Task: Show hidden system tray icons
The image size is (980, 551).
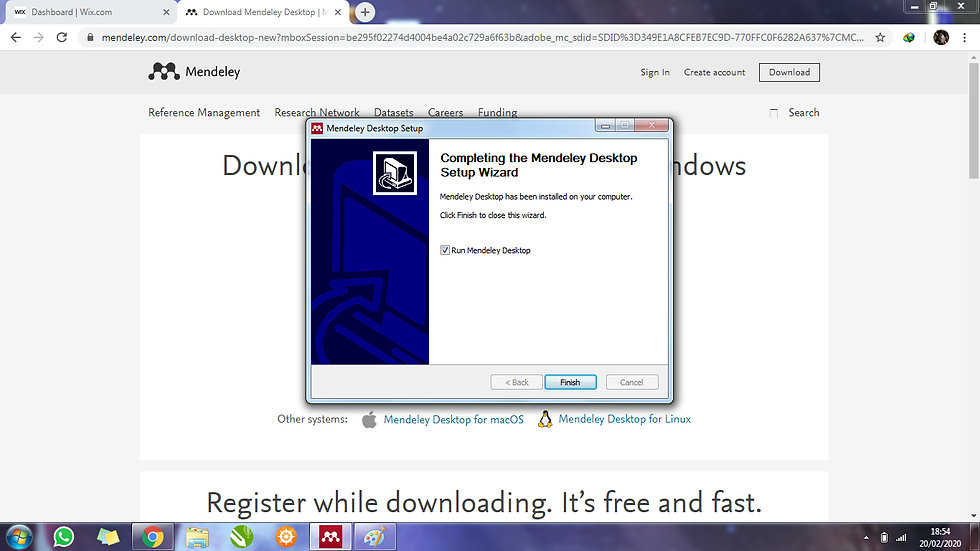Action: 866,538
